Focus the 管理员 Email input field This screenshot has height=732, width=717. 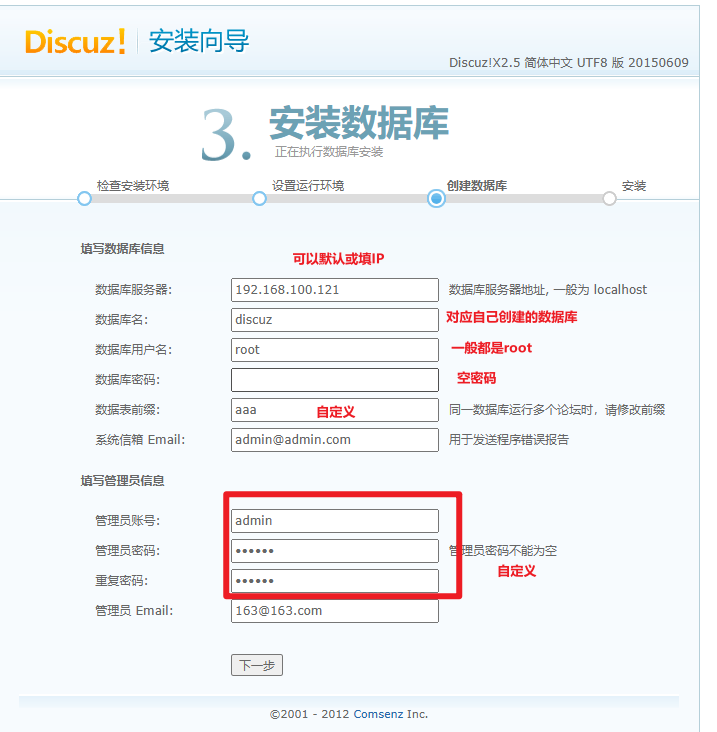pyautogui.click(x=335, y=611)
